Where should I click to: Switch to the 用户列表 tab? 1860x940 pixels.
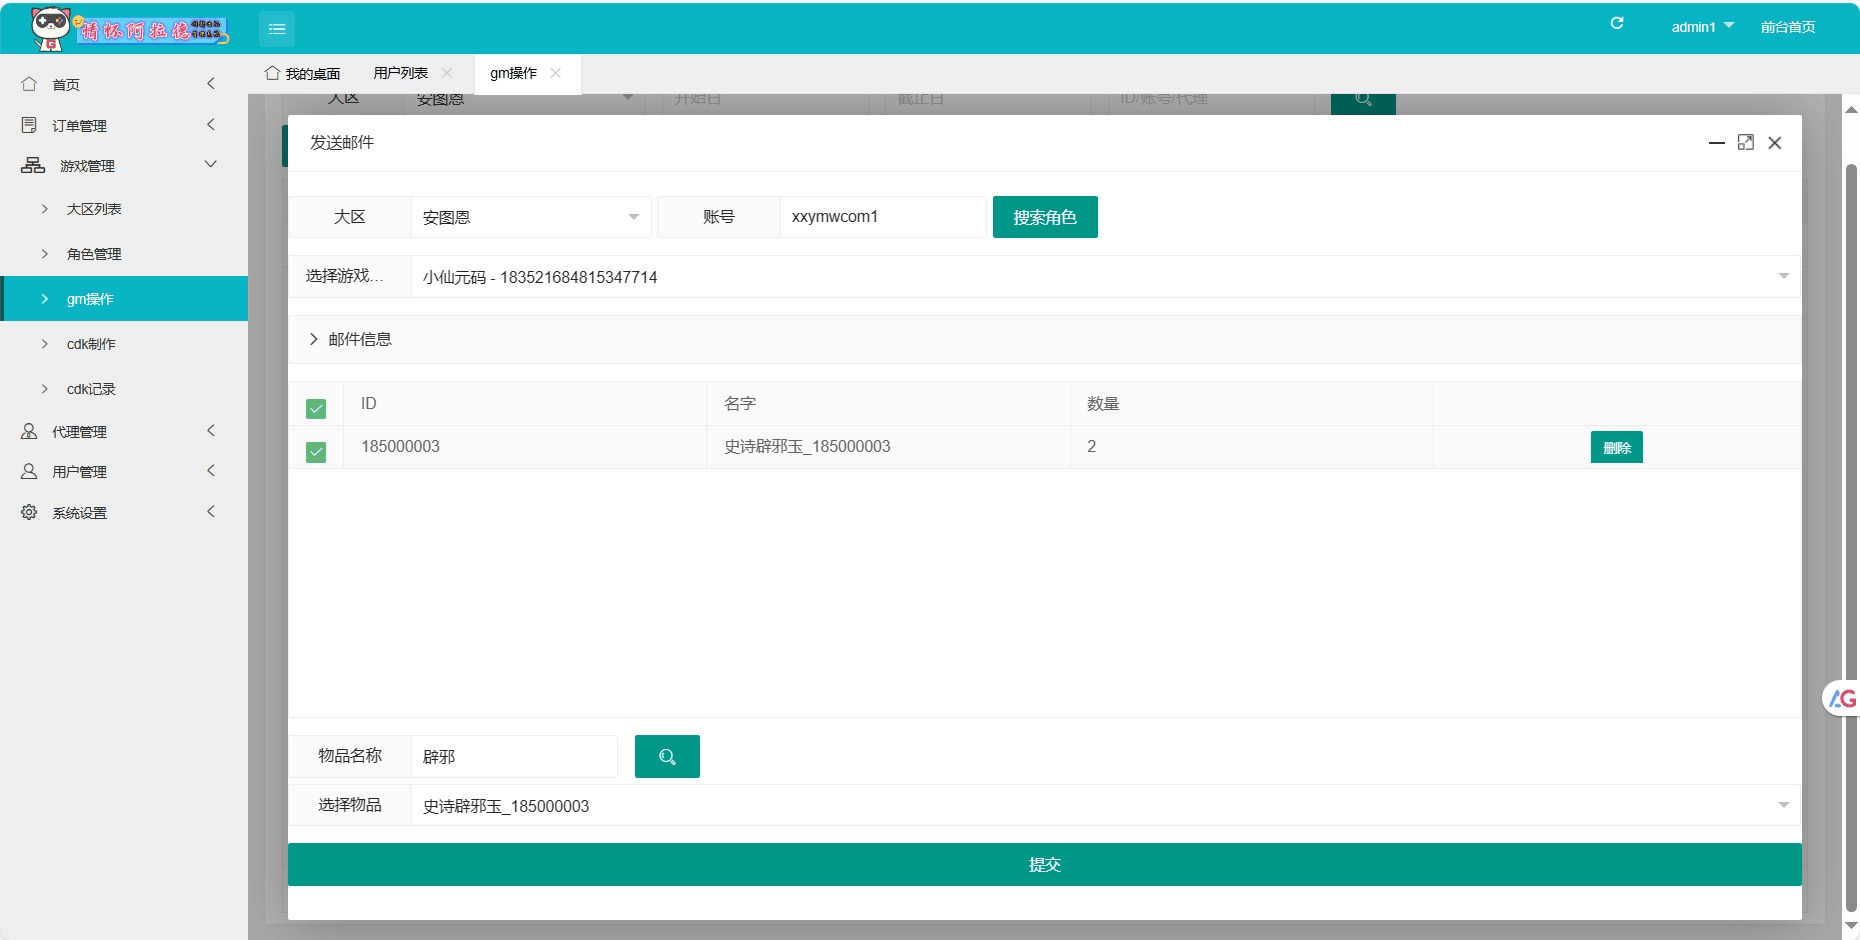401,73
